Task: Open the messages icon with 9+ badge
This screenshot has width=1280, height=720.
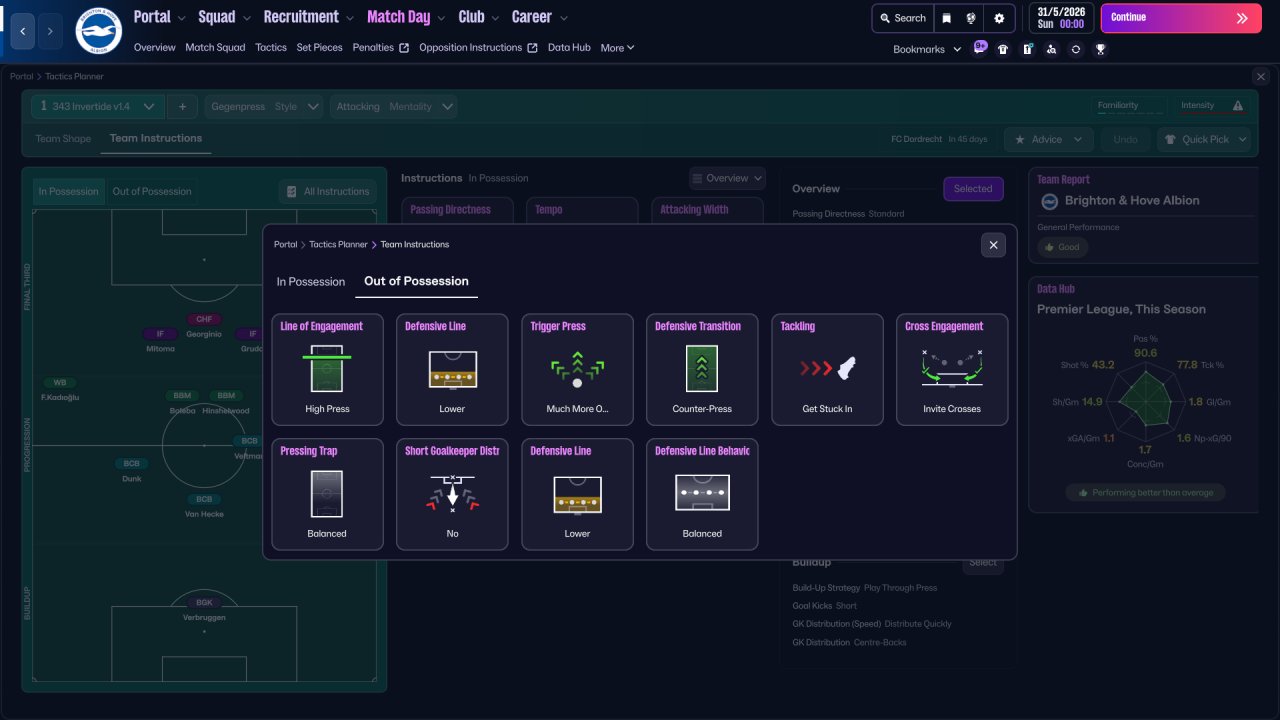Action: coord(980,48)
